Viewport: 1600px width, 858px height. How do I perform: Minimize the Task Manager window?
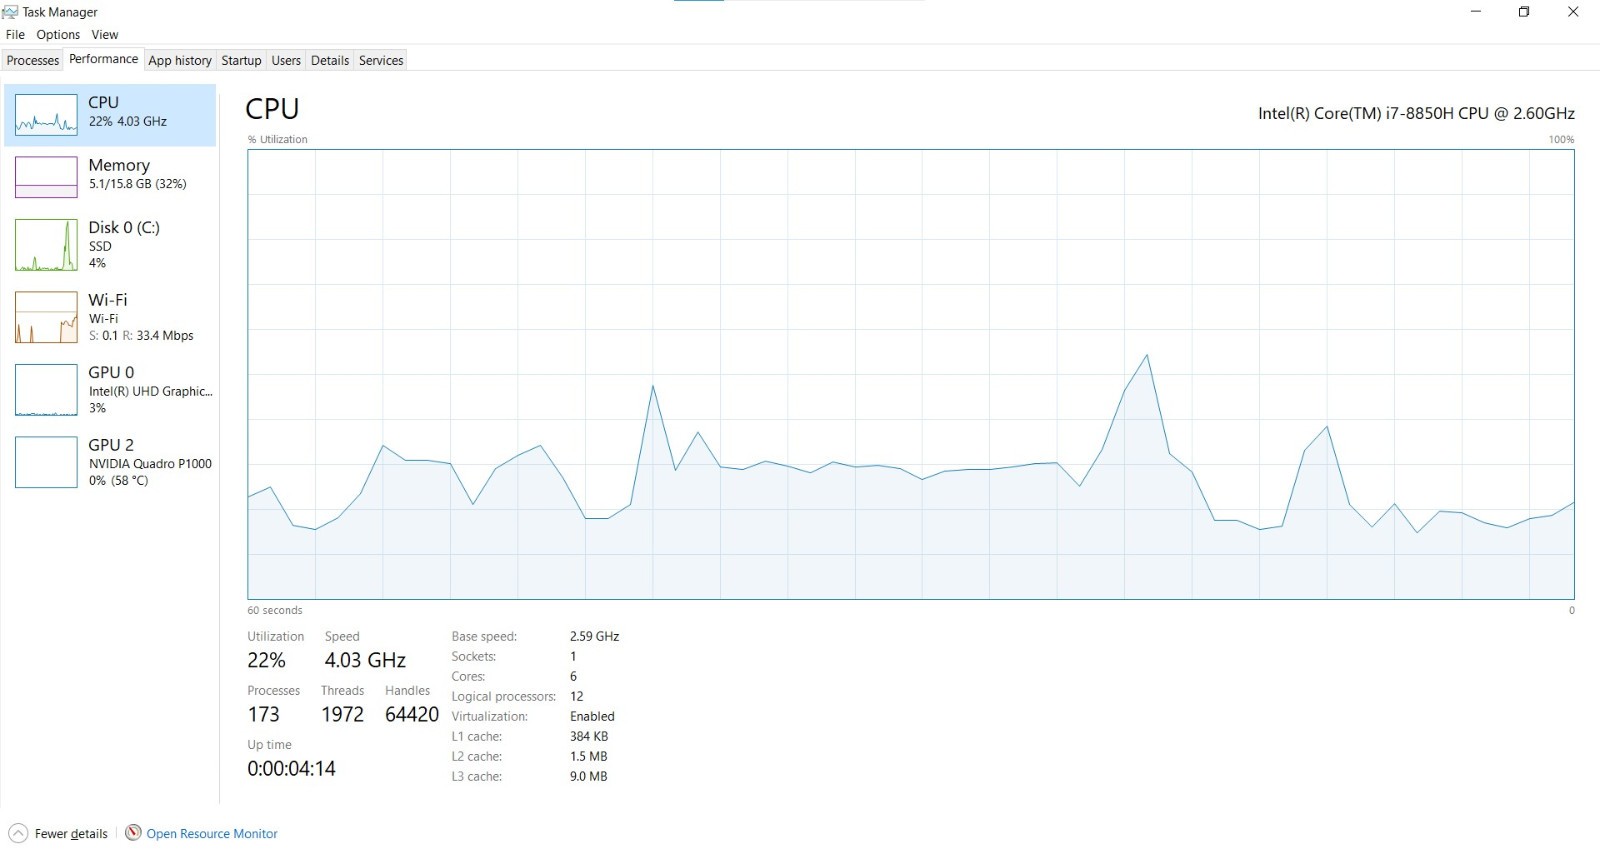1476,12
